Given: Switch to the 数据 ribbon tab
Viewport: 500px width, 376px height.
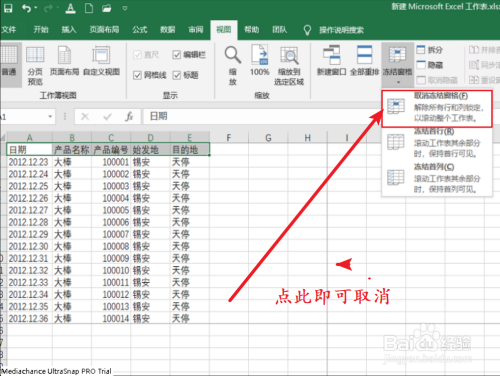Looking at the screenshot, I should (167, 30).
